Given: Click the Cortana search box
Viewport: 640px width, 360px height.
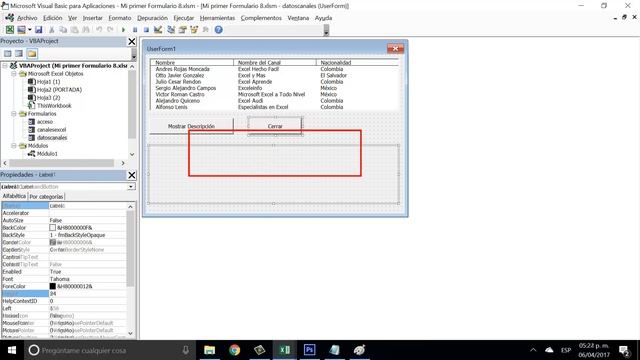Looking at the screenshot, I should (110, 350).
